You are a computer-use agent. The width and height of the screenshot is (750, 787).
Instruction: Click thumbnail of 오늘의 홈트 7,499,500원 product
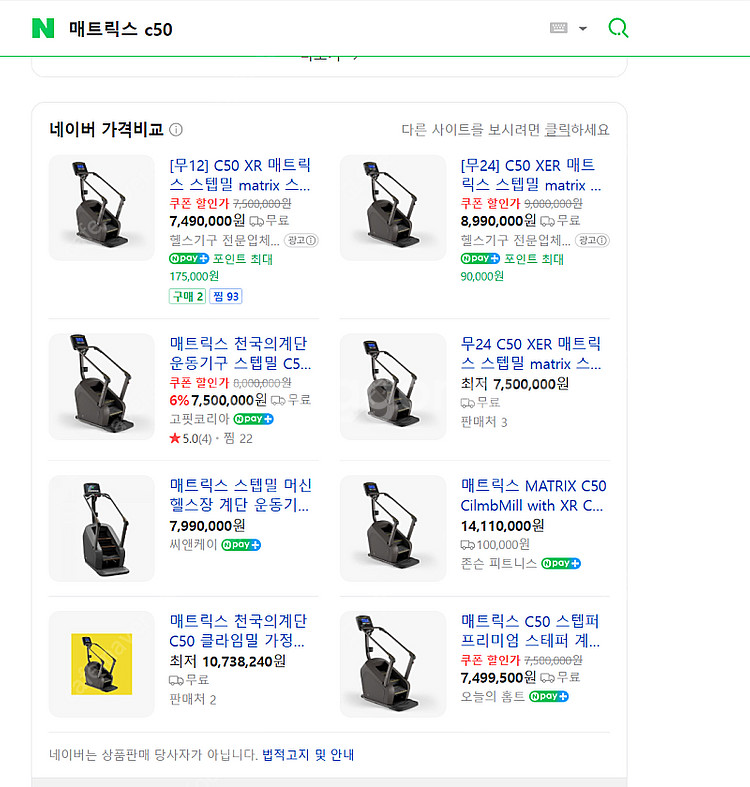(393, 664)
